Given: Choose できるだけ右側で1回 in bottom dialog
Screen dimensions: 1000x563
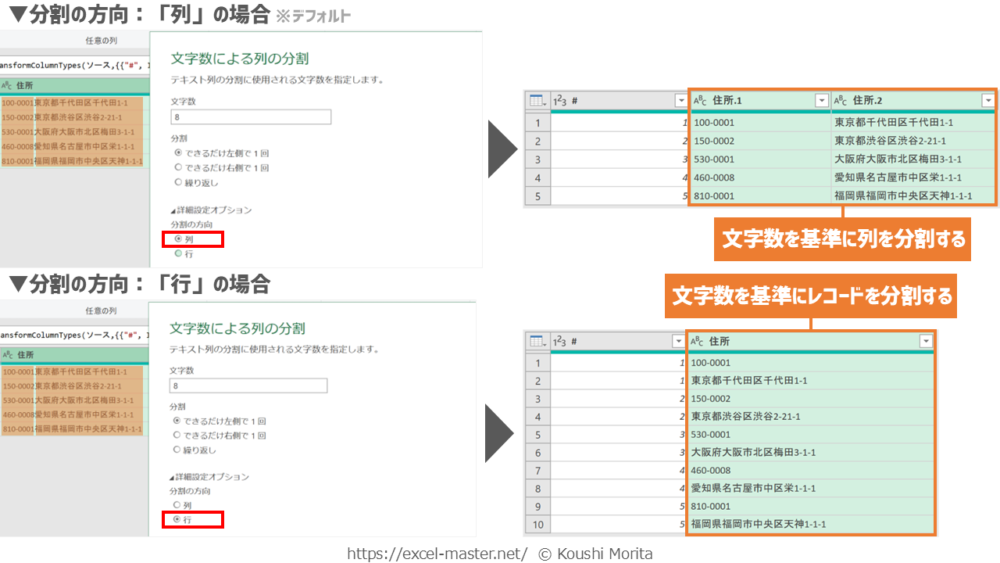Looking at the screenshot, I should [177, 436].
